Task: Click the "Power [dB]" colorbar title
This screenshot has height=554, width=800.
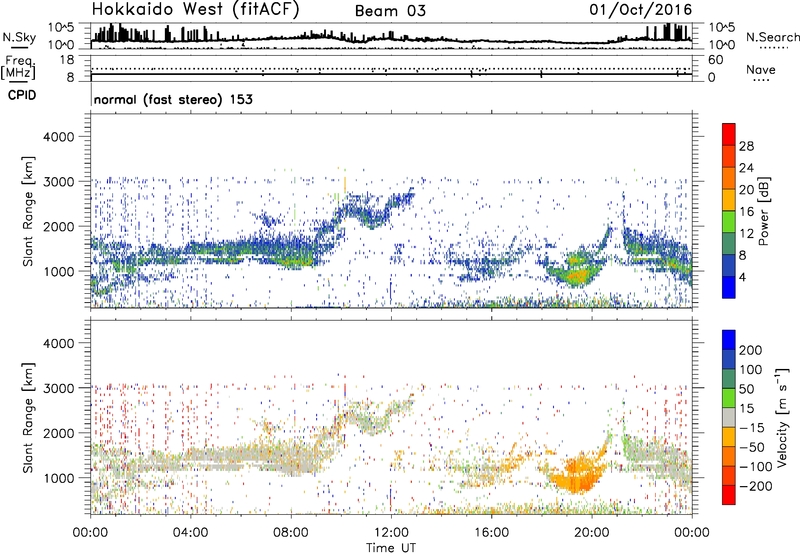Action: point(764,211)
